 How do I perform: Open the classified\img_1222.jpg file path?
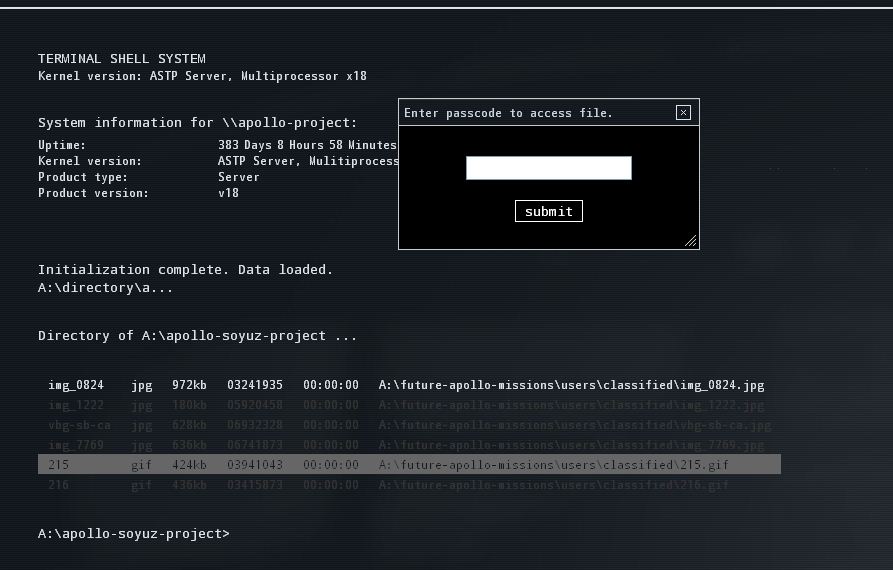click(571, 405)
